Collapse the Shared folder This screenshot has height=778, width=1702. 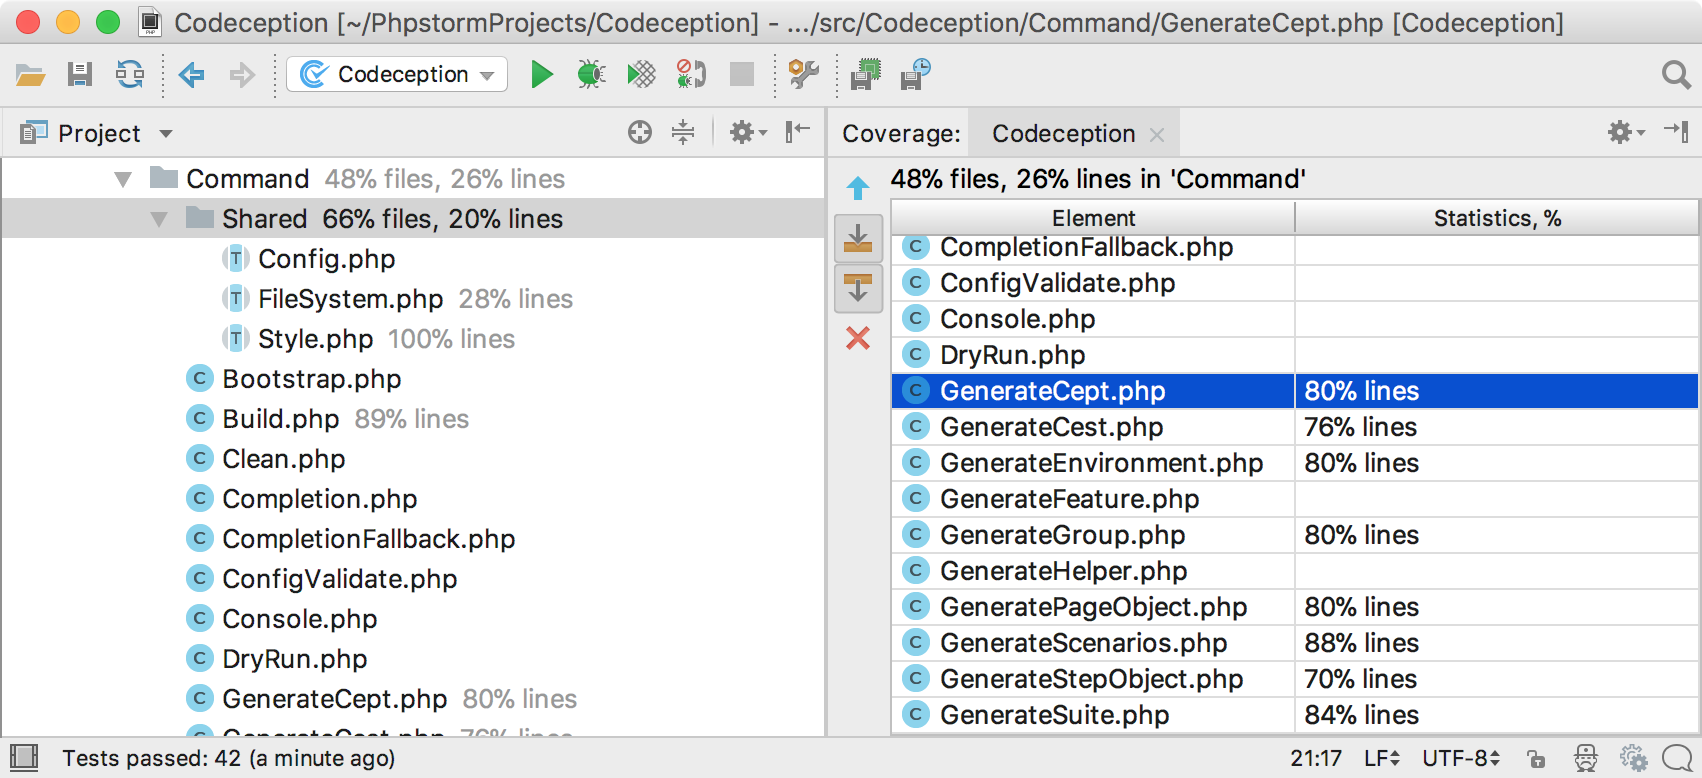159,219
